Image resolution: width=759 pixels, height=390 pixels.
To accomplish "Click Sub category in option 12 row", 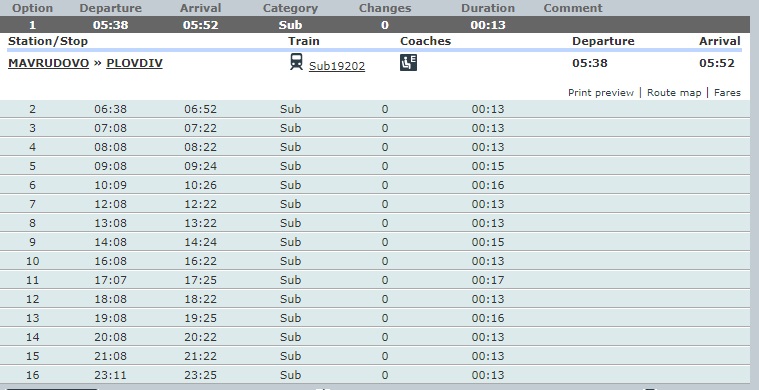I will click(x=290, y=299).
